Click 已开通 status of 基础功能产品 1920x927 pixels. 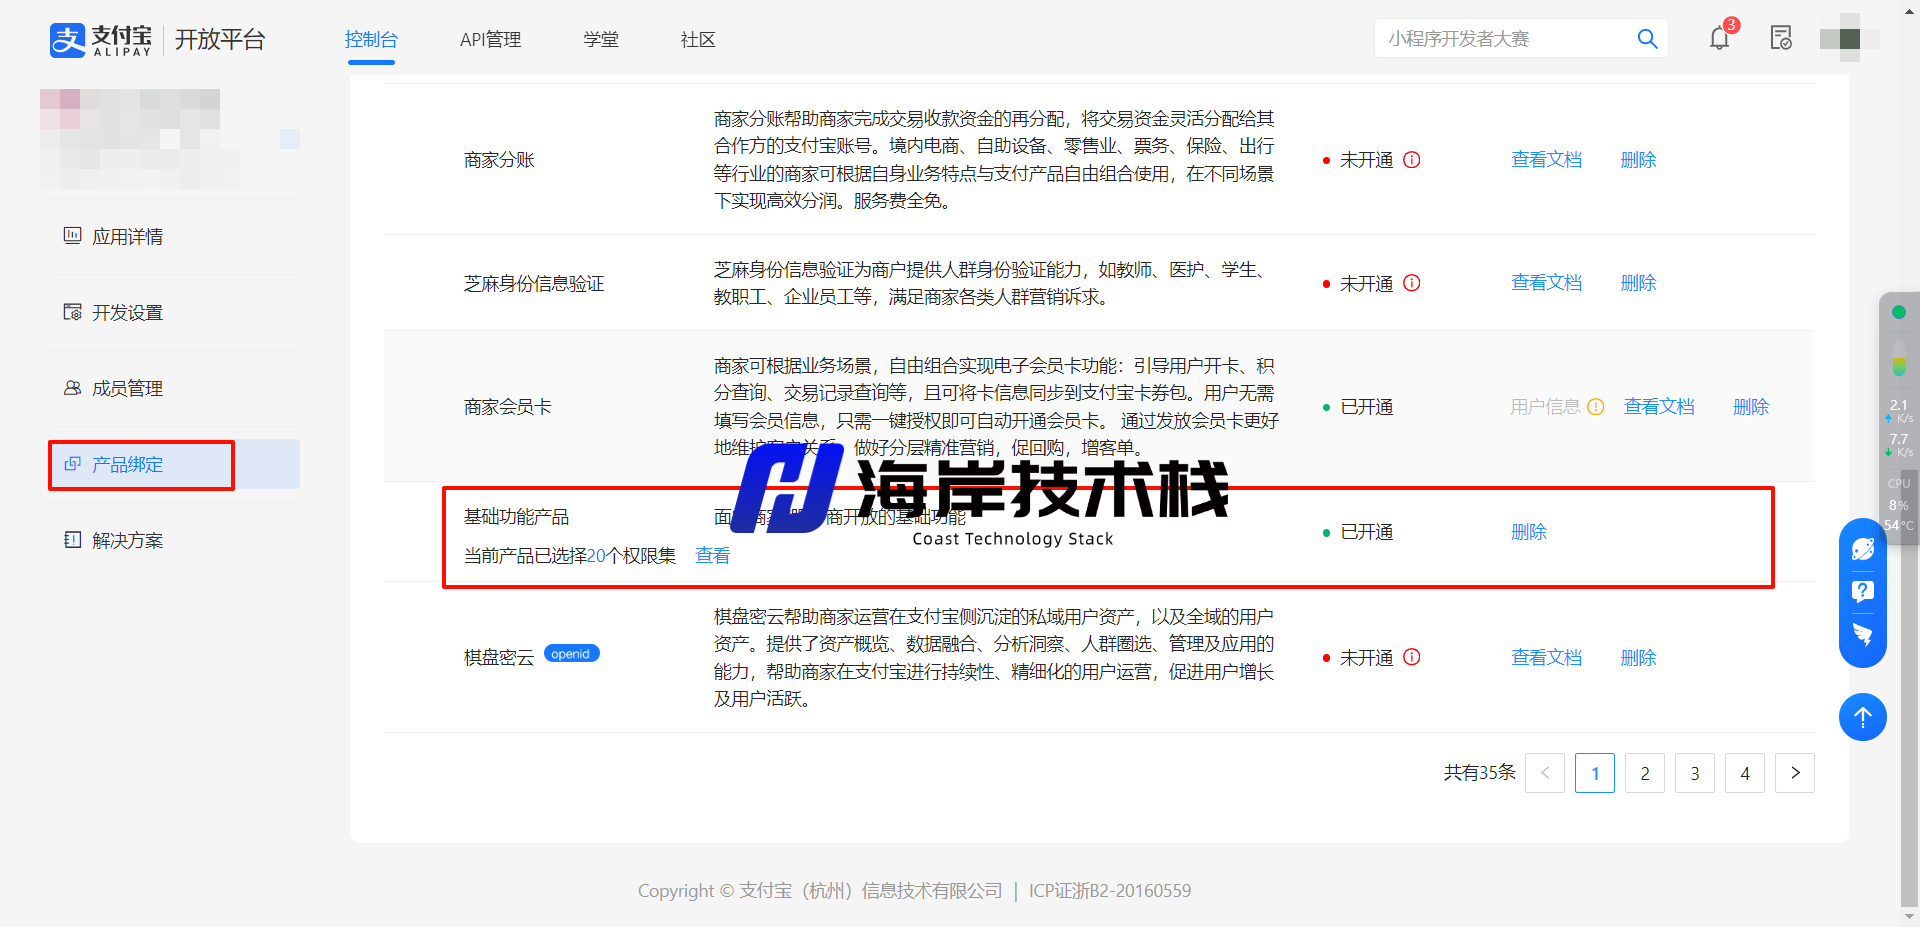[1367, 532]
